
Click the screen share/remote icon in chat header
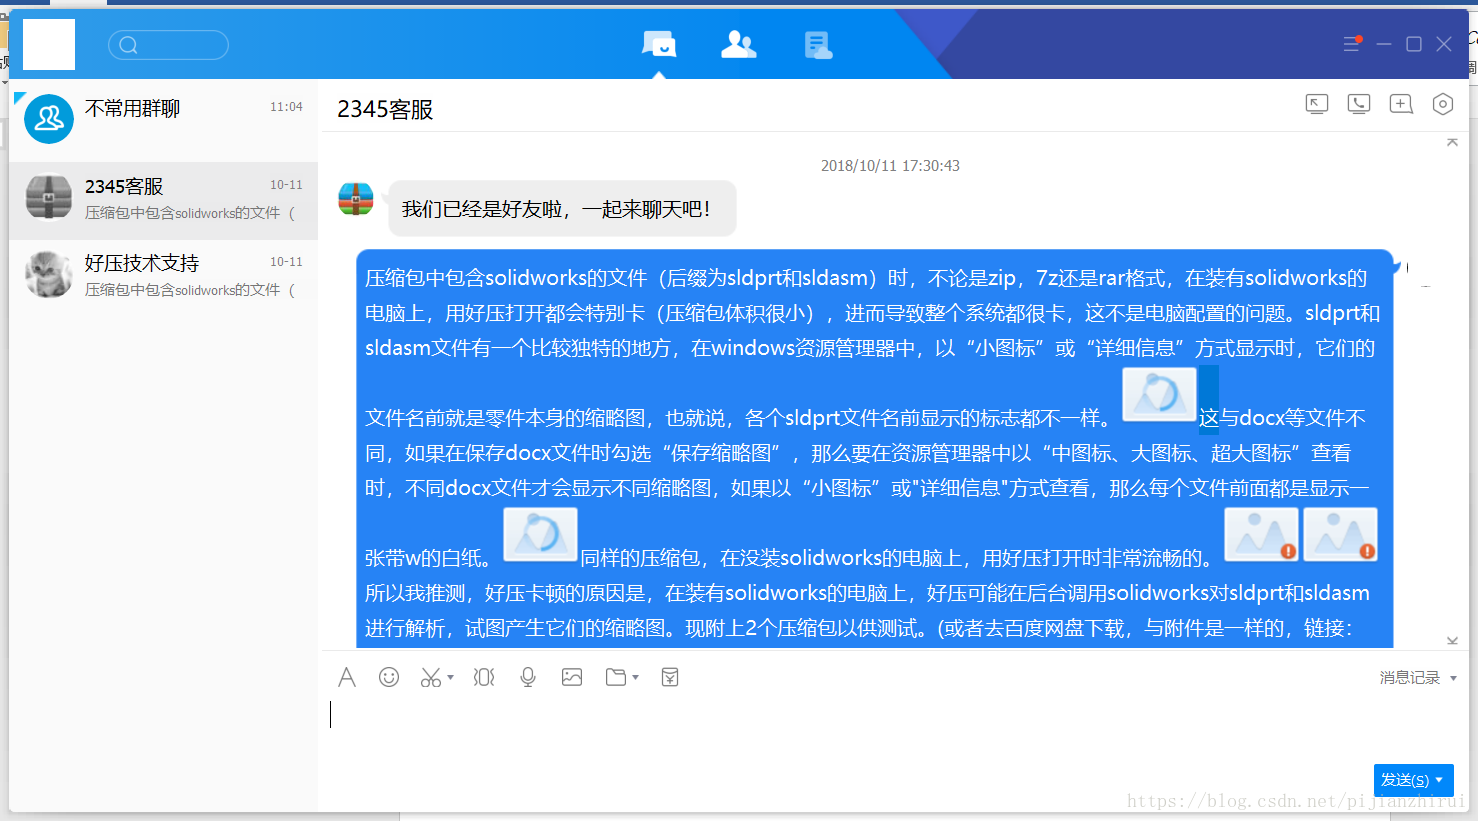point(1317,104)
